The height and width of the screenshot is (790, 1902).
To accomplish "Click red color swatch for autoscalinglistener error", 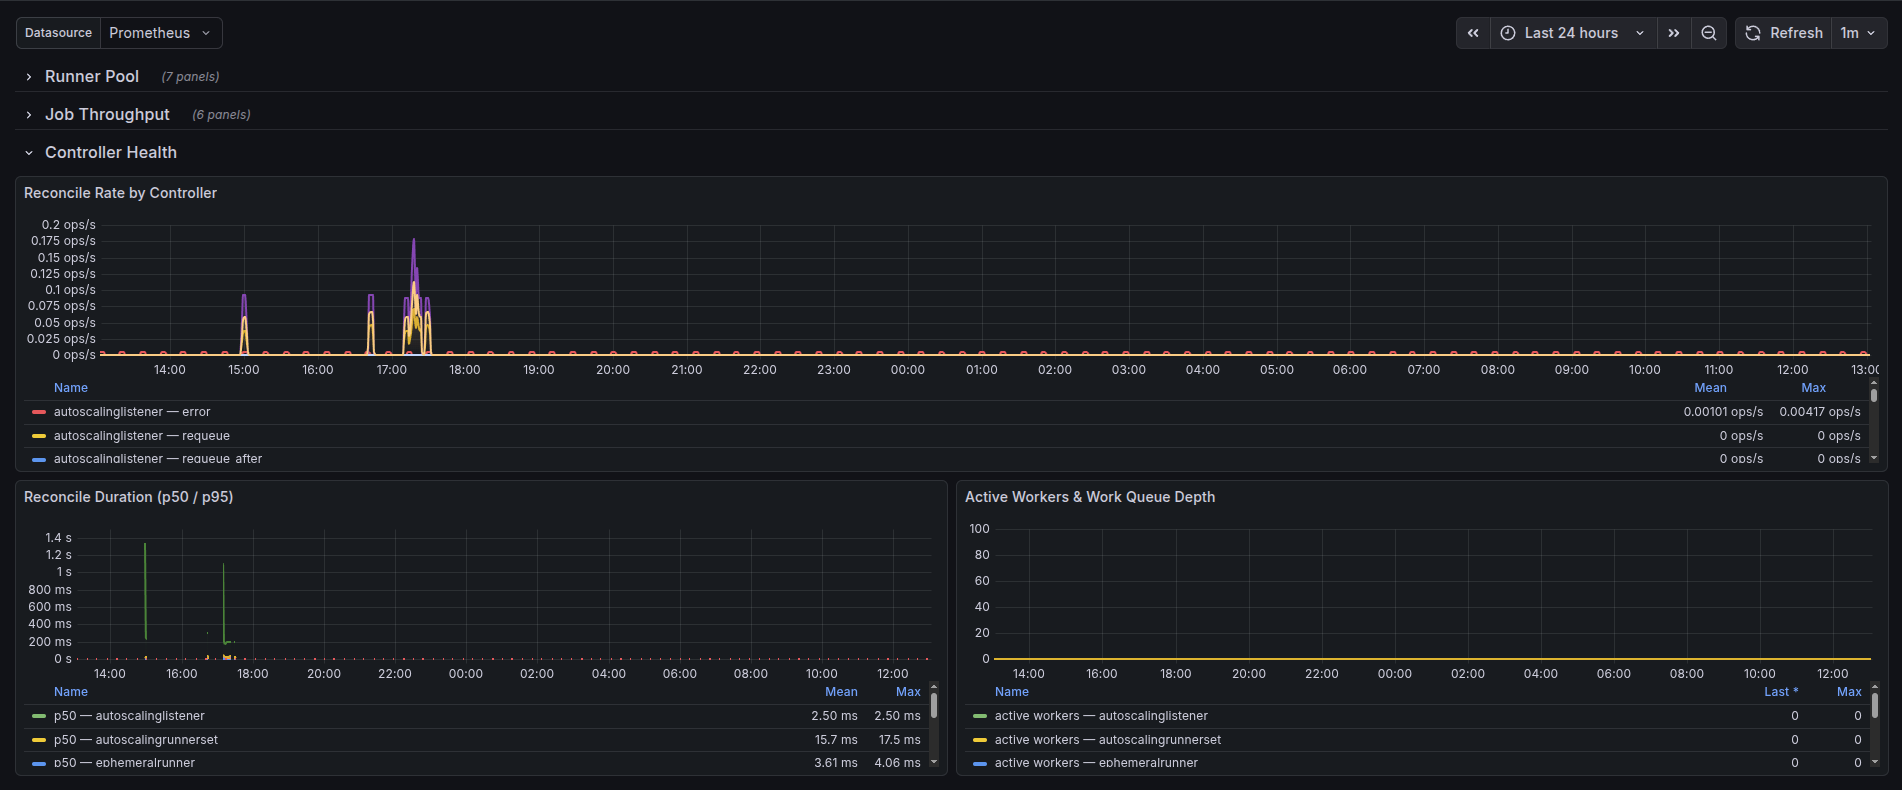I will click(39, 412).
